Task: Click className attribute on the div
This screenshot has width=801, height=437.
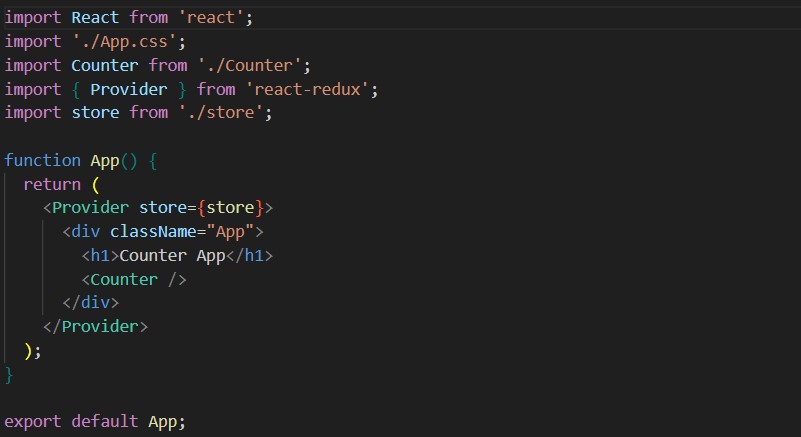Action: [x=153, y=232]
